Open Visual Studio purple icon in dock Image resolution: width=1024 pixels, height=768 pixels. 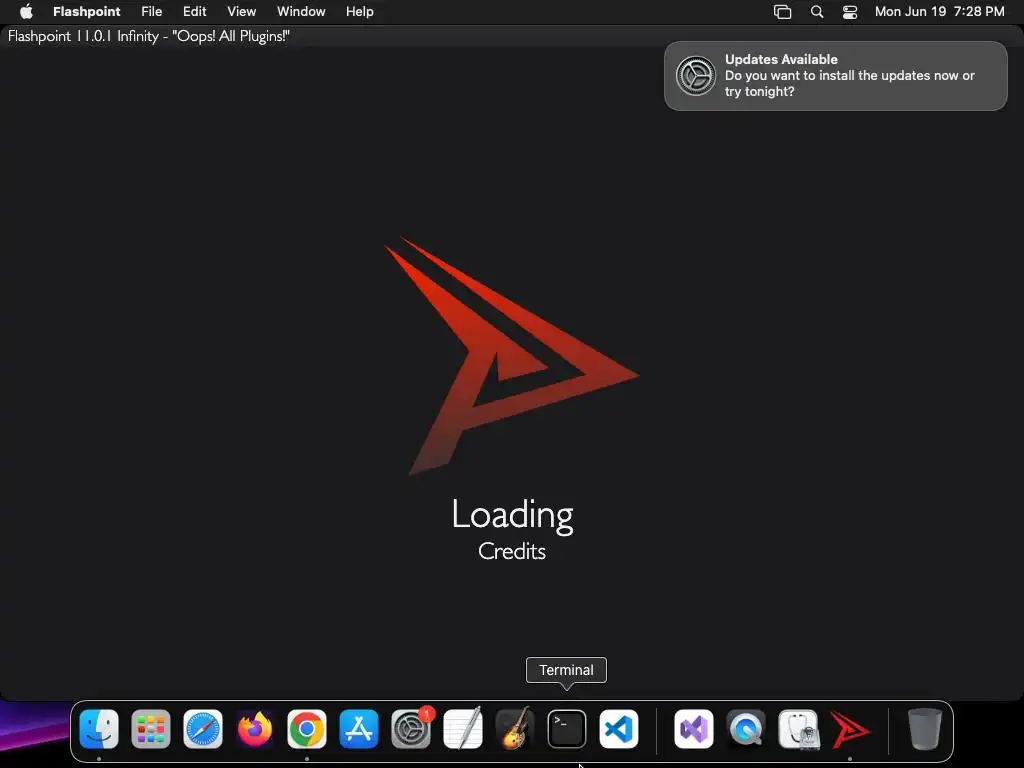(x=694, y=728)
